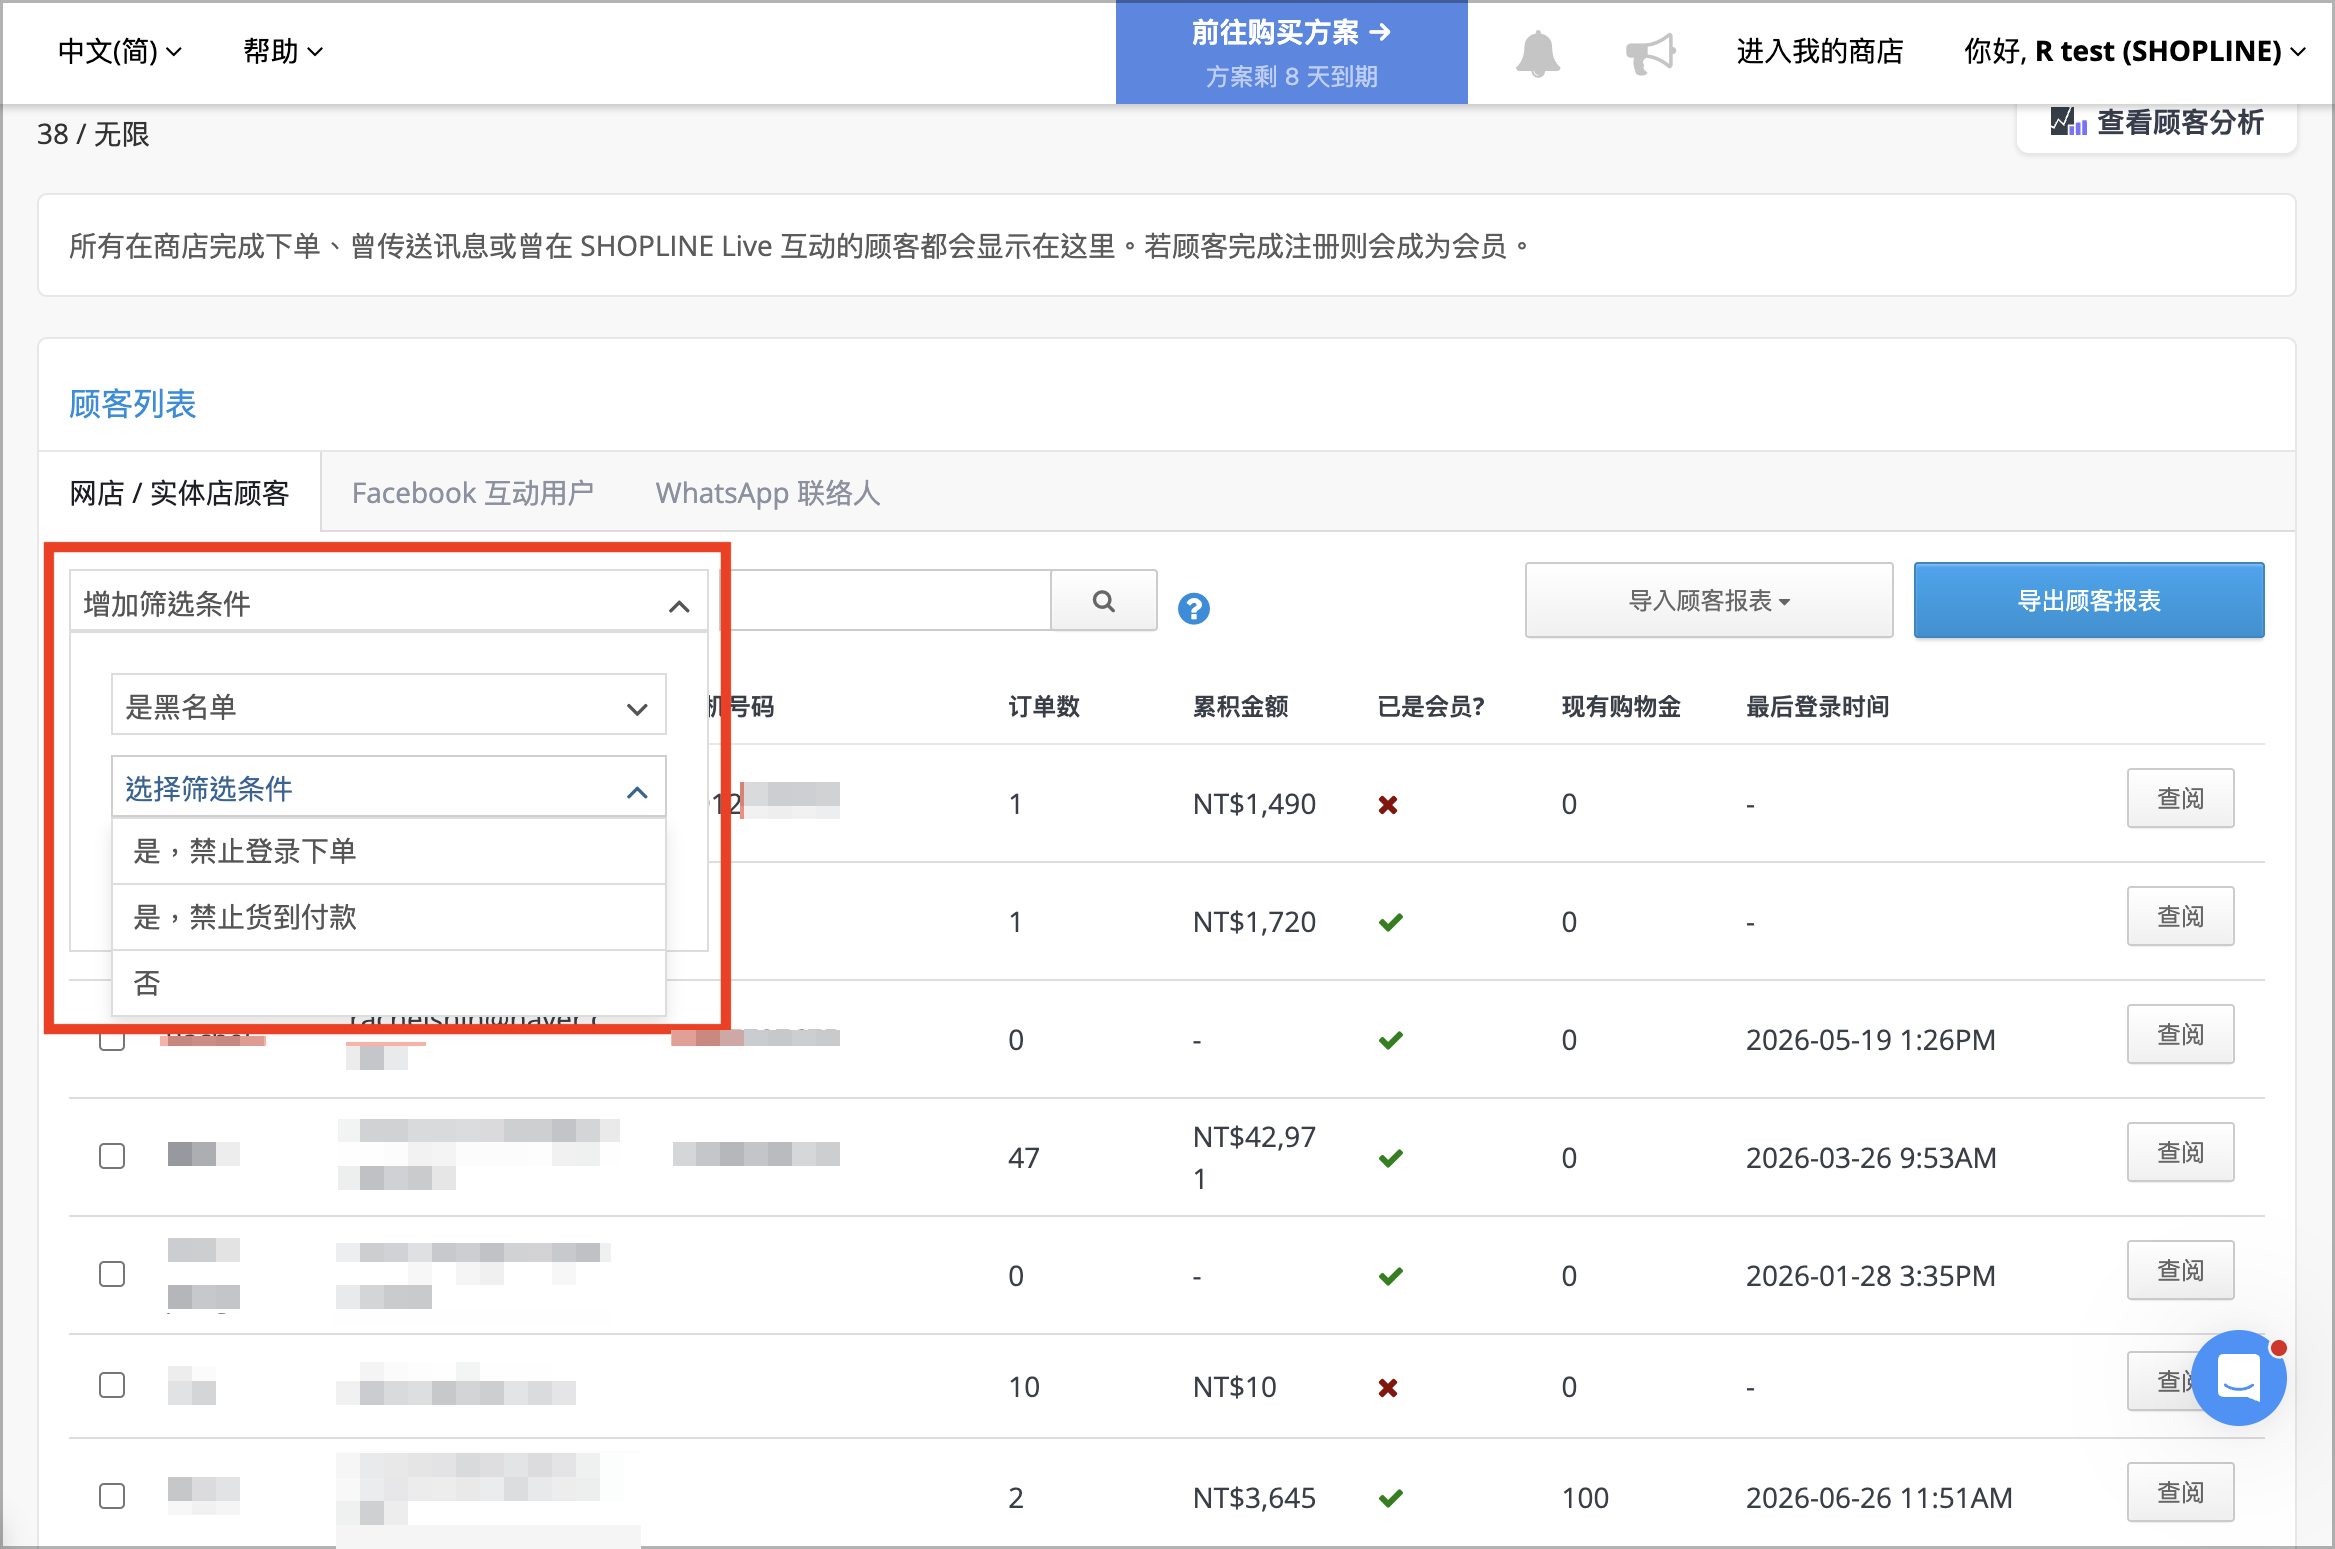Click the magnifier search button
The height and width of the screenshot is (1549, 2335).
pos(1104,601)
